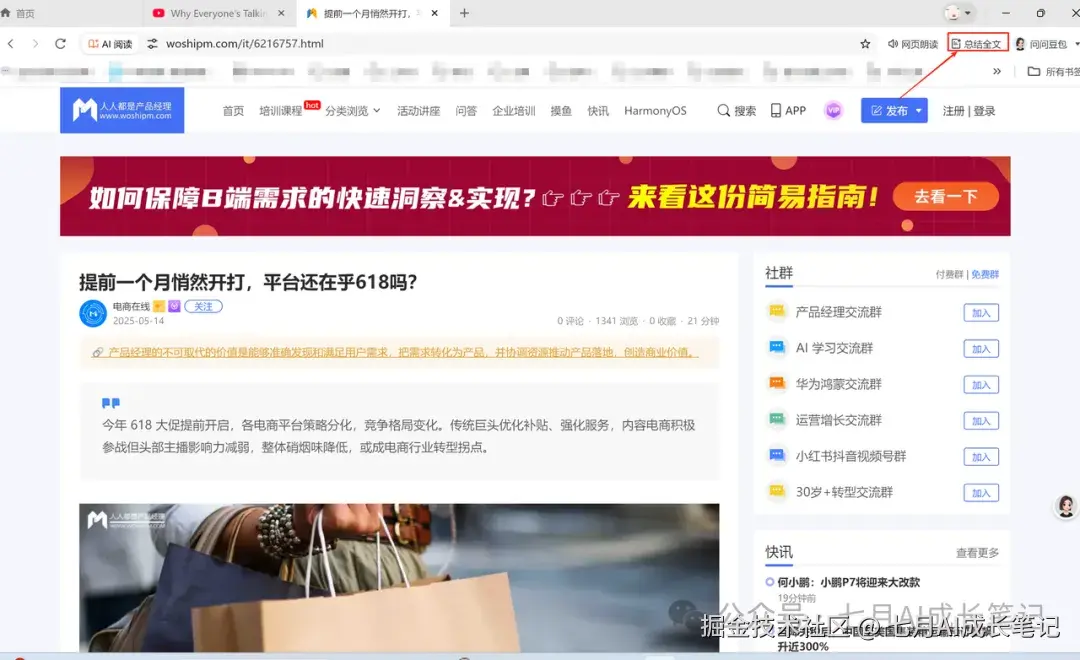Click the AI 阅读 icon in the address bar
Screen dimensions: 1080x660
tap(95, 43)
